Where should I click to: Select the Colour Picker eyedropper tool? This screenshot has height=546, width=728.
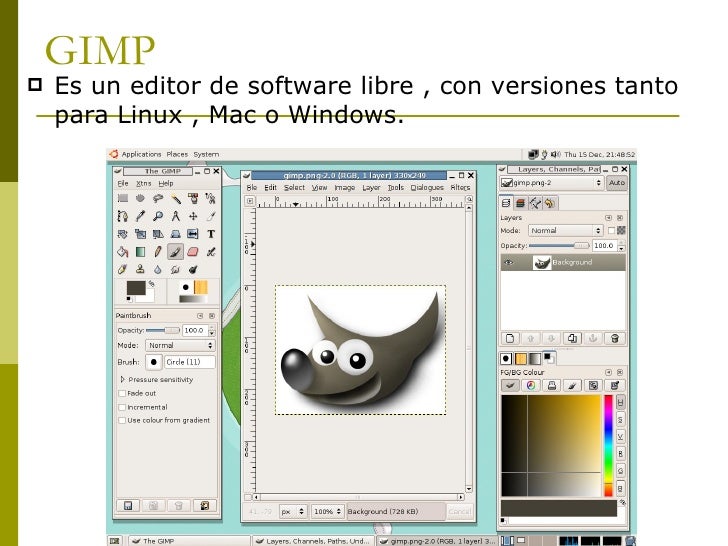coord(140,216)
